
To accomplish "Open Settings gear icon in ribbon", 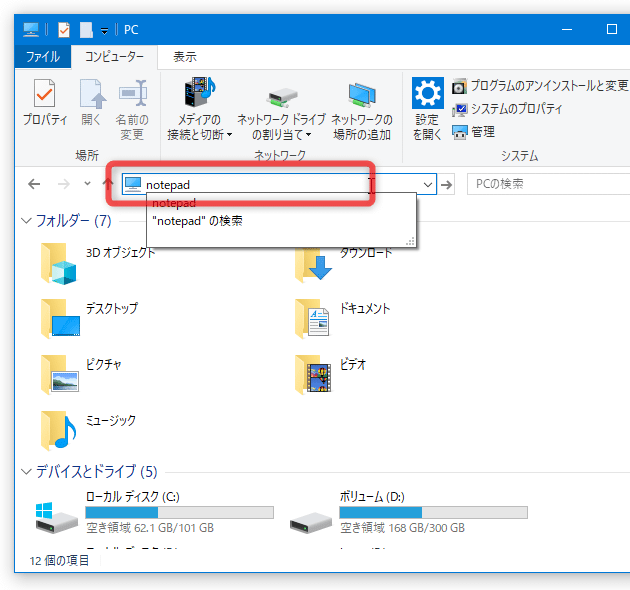I will point(428,93).
